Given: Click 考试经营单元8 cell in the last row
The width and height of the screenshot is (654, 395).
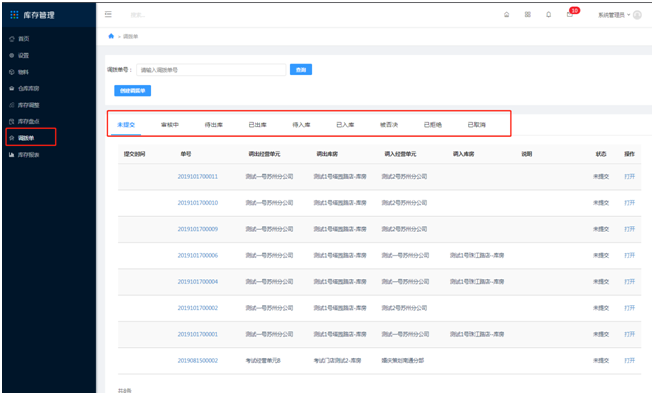Looking at the screenshot, I should click(x=263, y=360).
